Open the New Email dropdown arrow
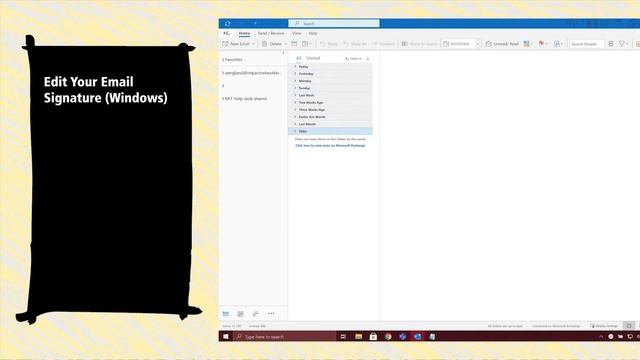The width and height of the screenshot is (640, 360). pyautogui.click(x=253, y=44)
